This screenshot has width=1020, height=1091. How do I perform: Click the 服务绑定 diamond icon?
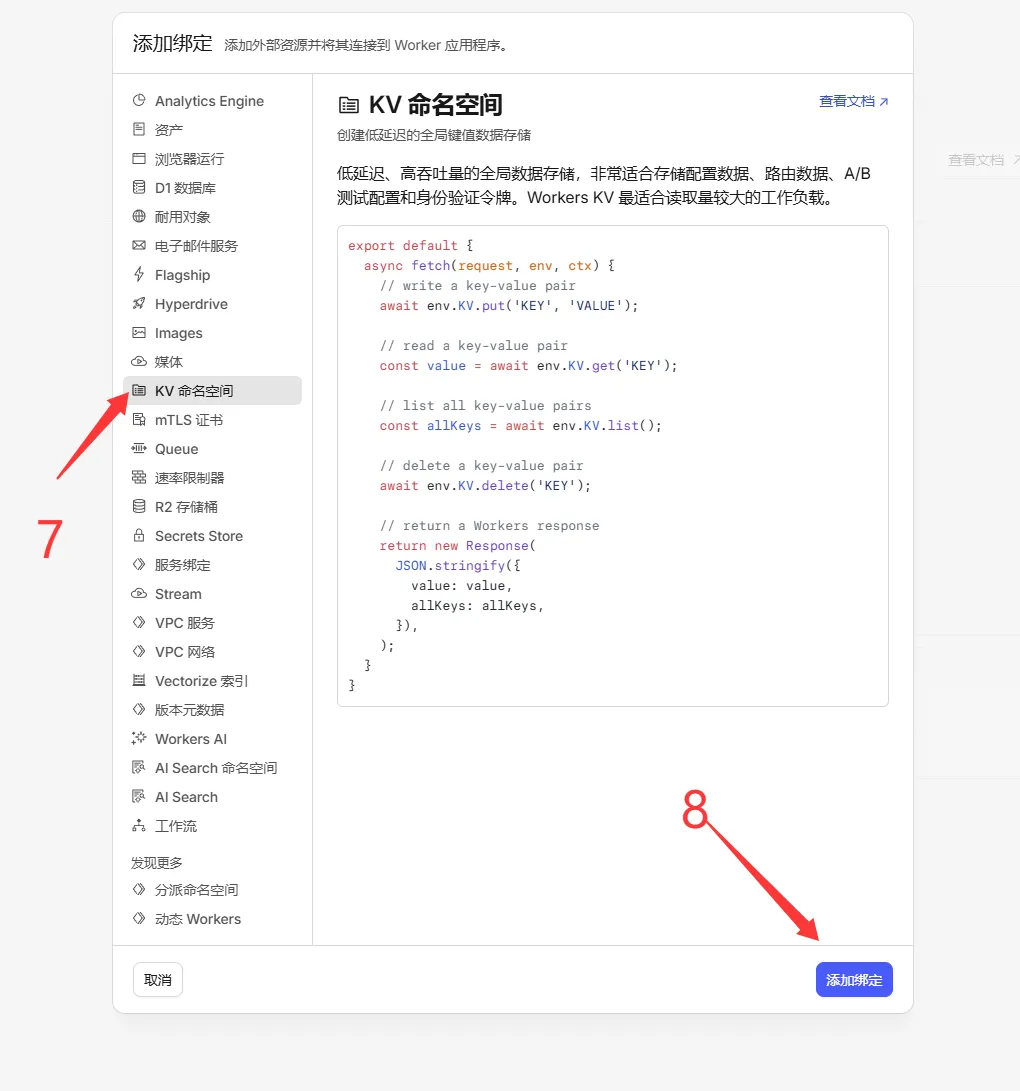click(x=139, y=564)
